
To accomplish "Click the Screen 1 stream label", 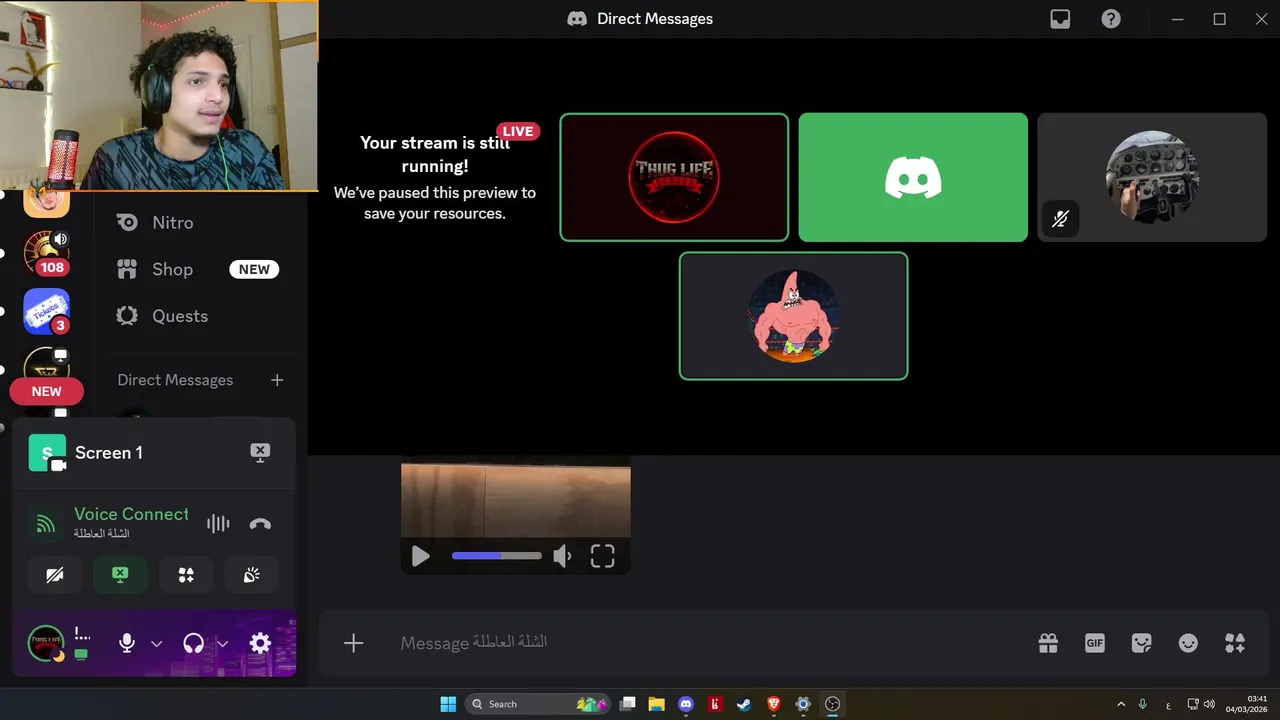I will [x=108, y=452].
